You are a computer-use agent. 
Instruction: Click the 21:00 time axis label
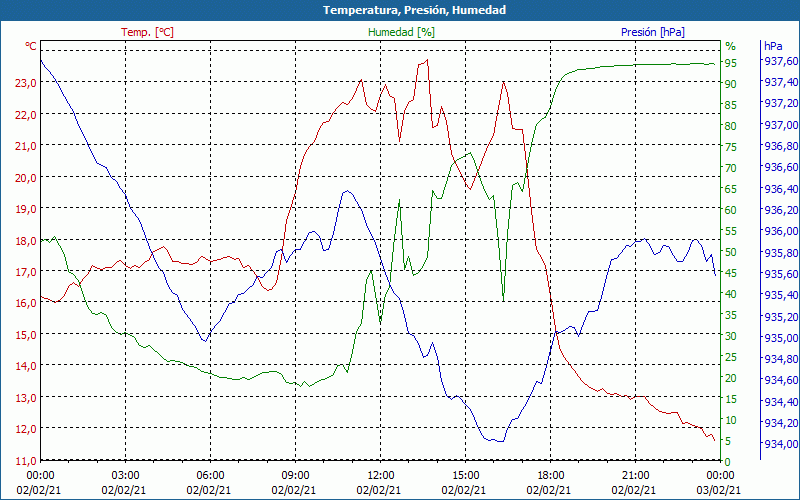635,476
